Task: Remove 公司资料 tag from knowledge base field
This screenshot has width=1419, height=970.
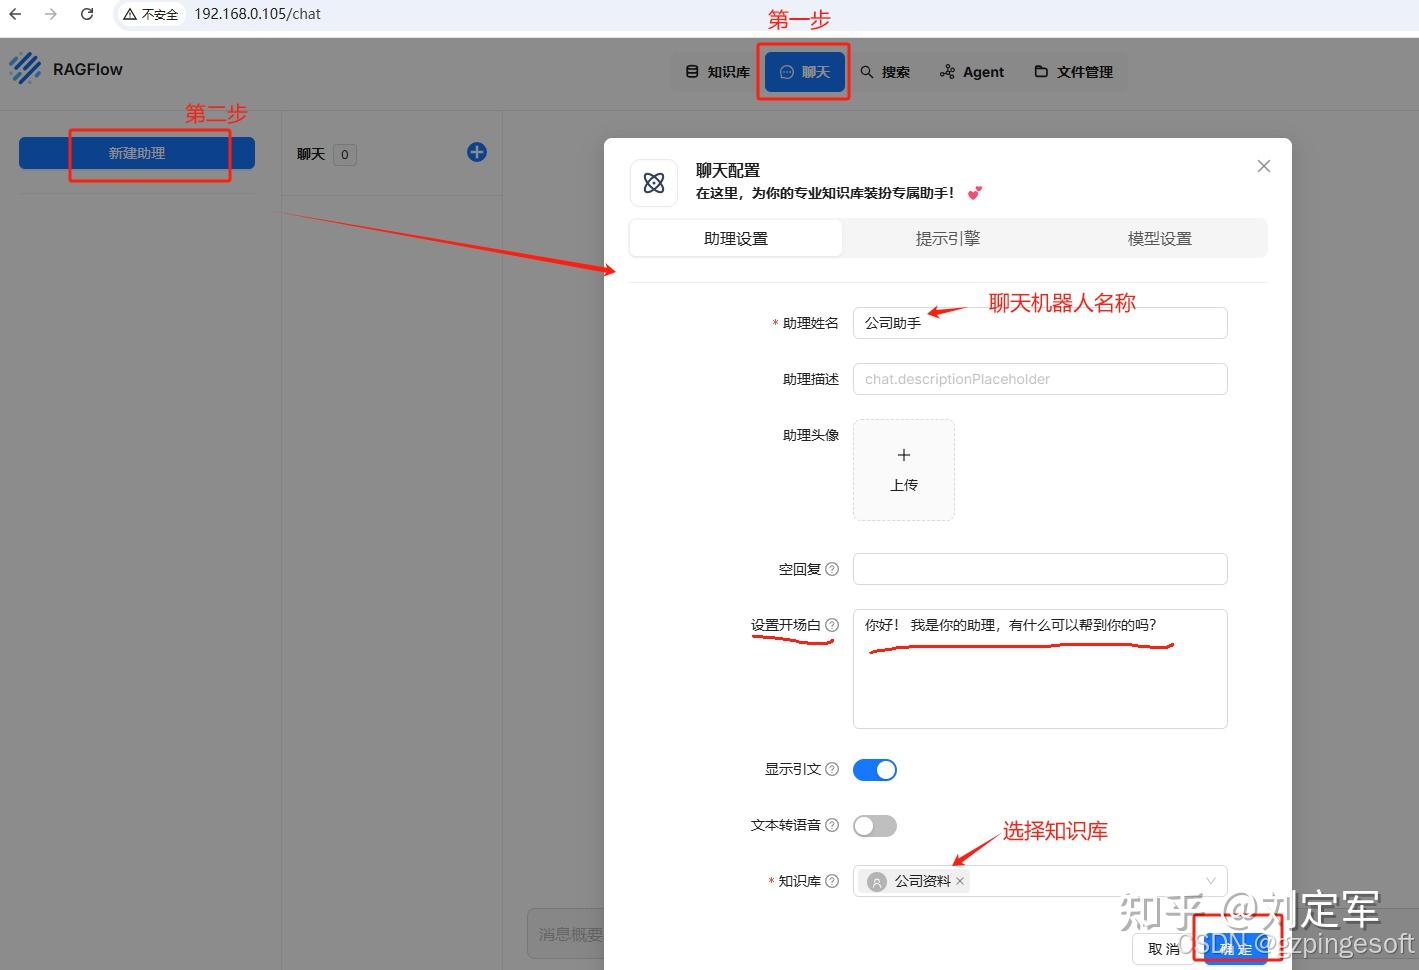Action: pos(960,881)
